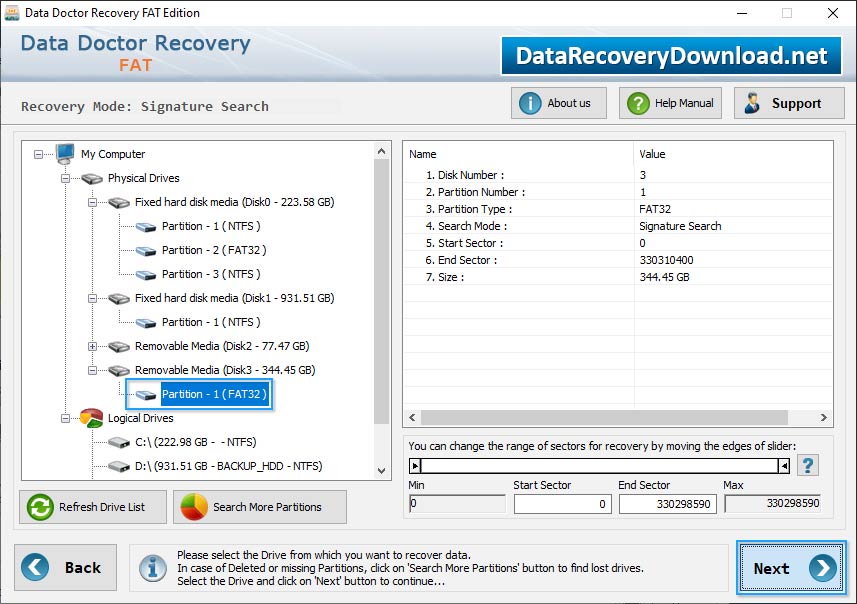The height and width of the screenshot is (604, 857).
Task: Click the slider help question mark icon
Action: (x=808, y=466)
